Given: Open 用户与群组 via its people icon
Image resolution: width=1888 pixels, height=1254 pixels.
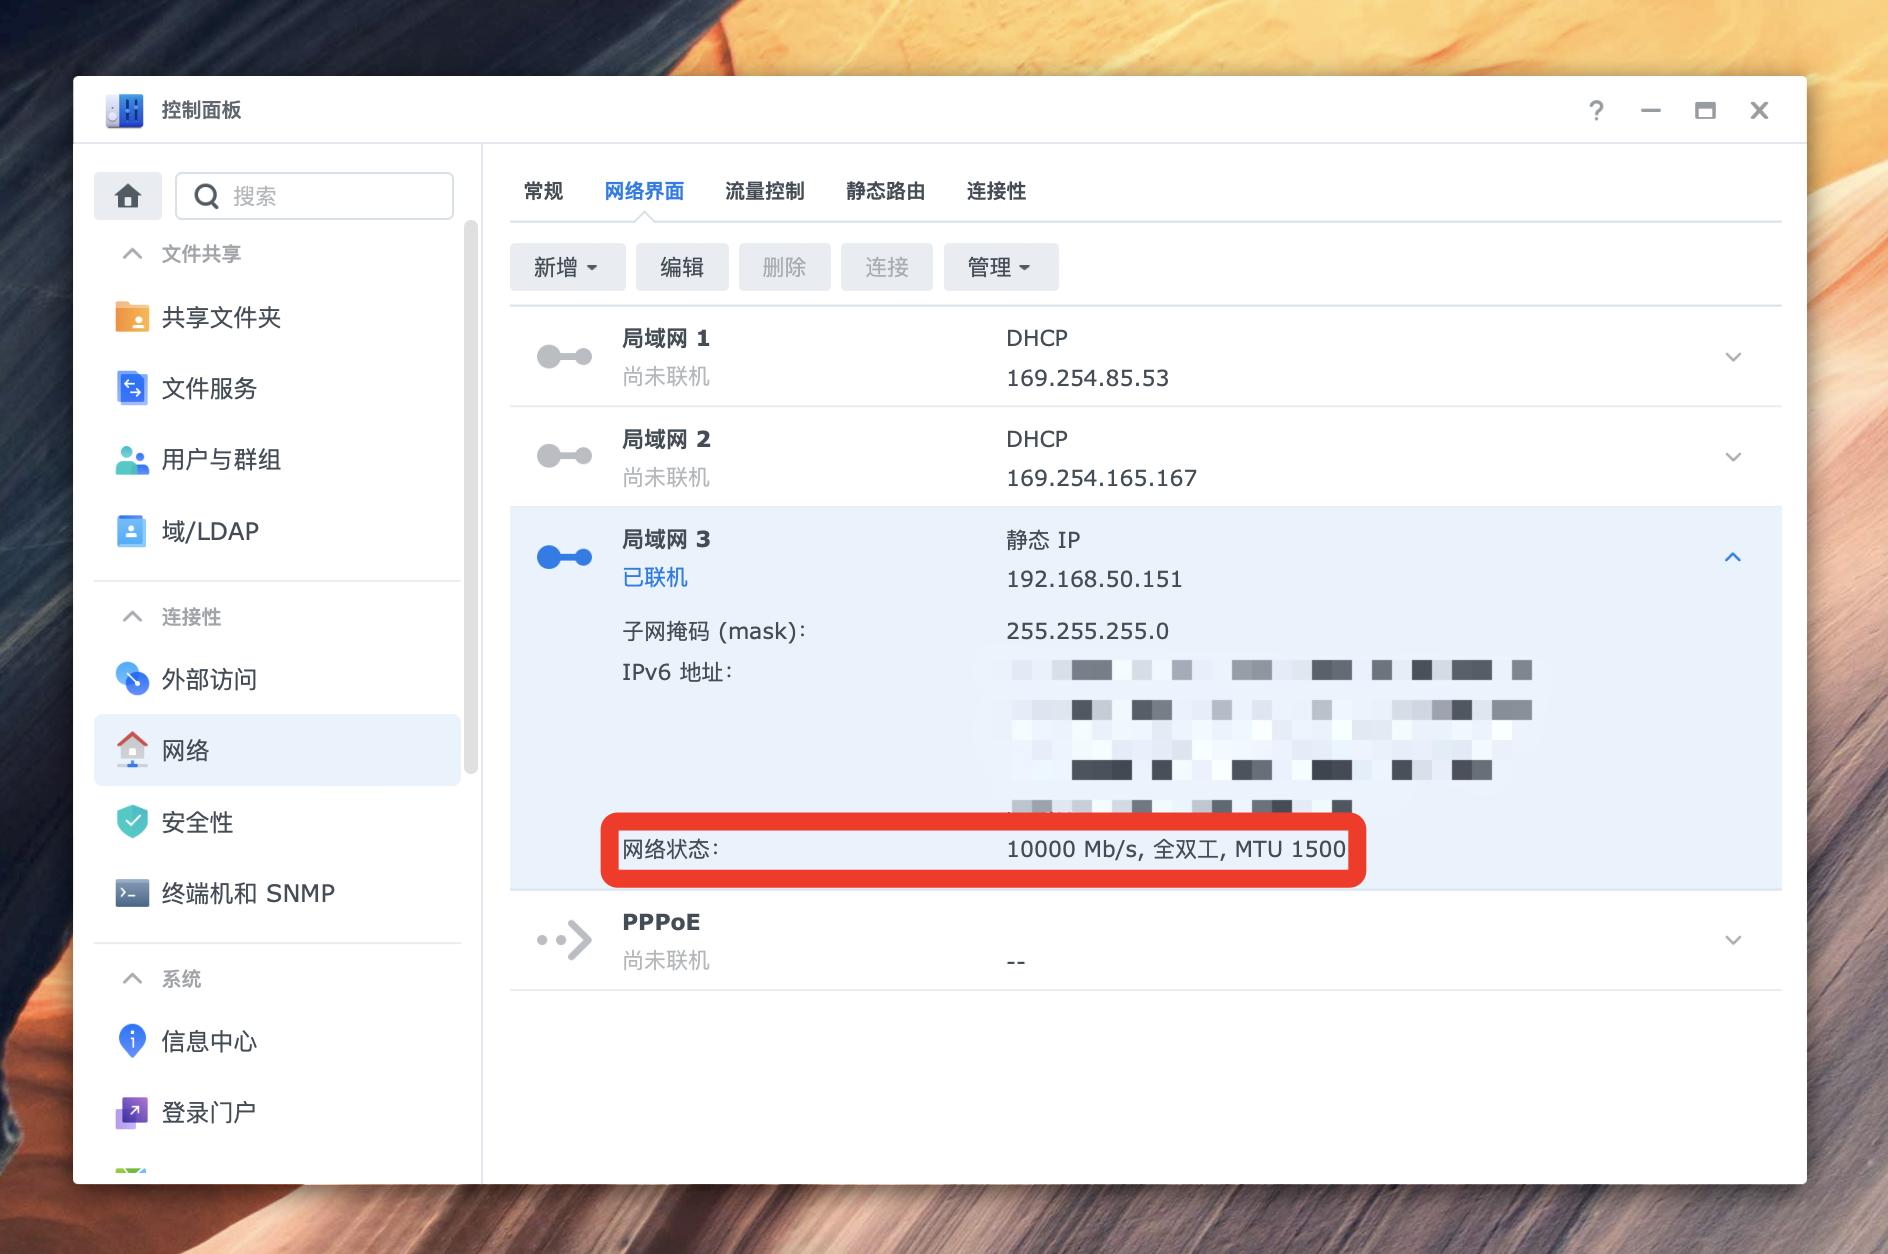Looking at the screenshot, I should (131, 459).
